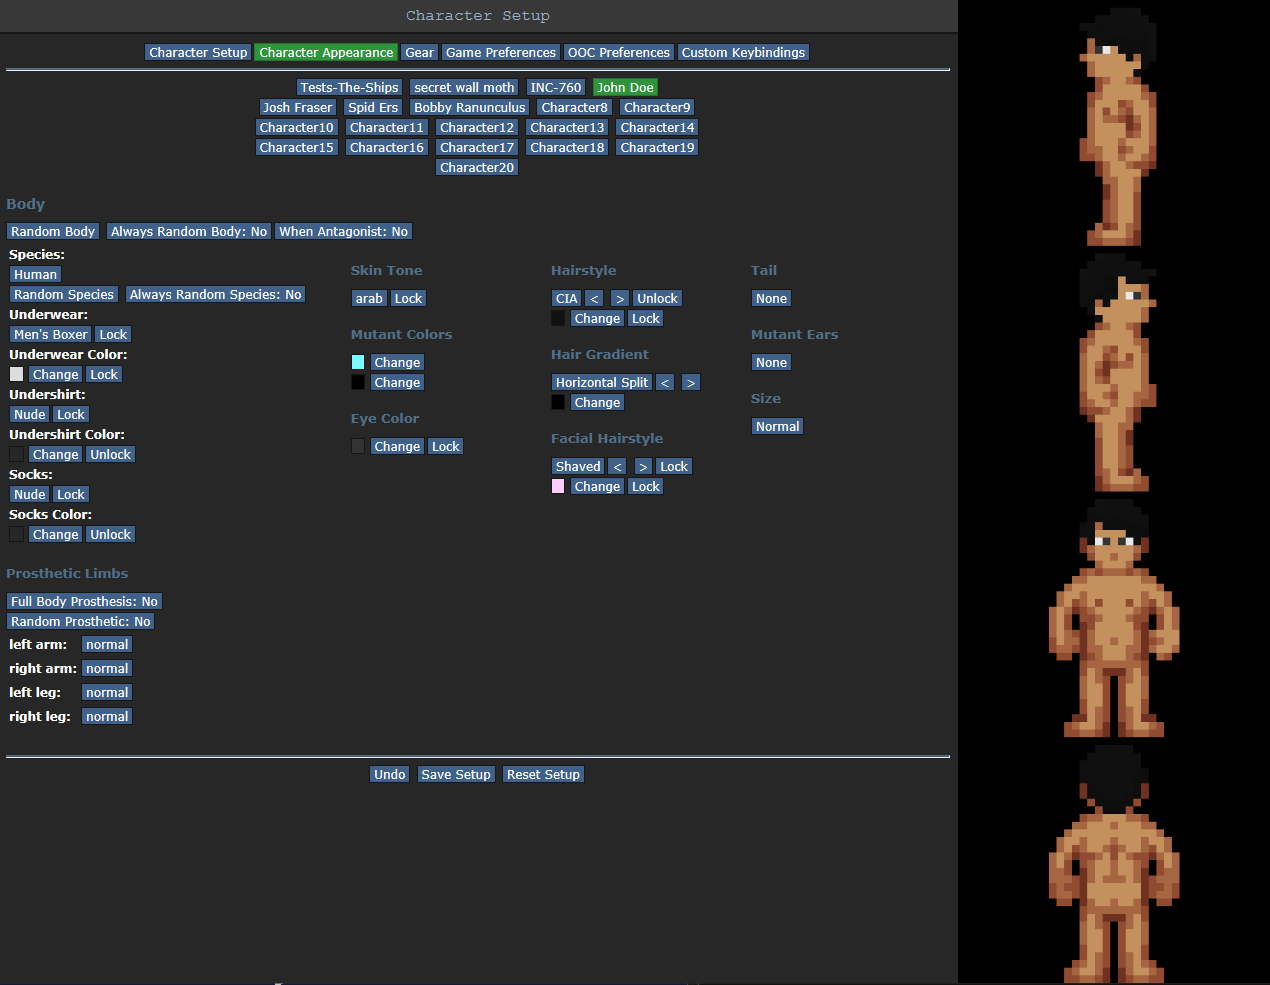Select the Bobby Ranunculus character slot

(469, 108)
